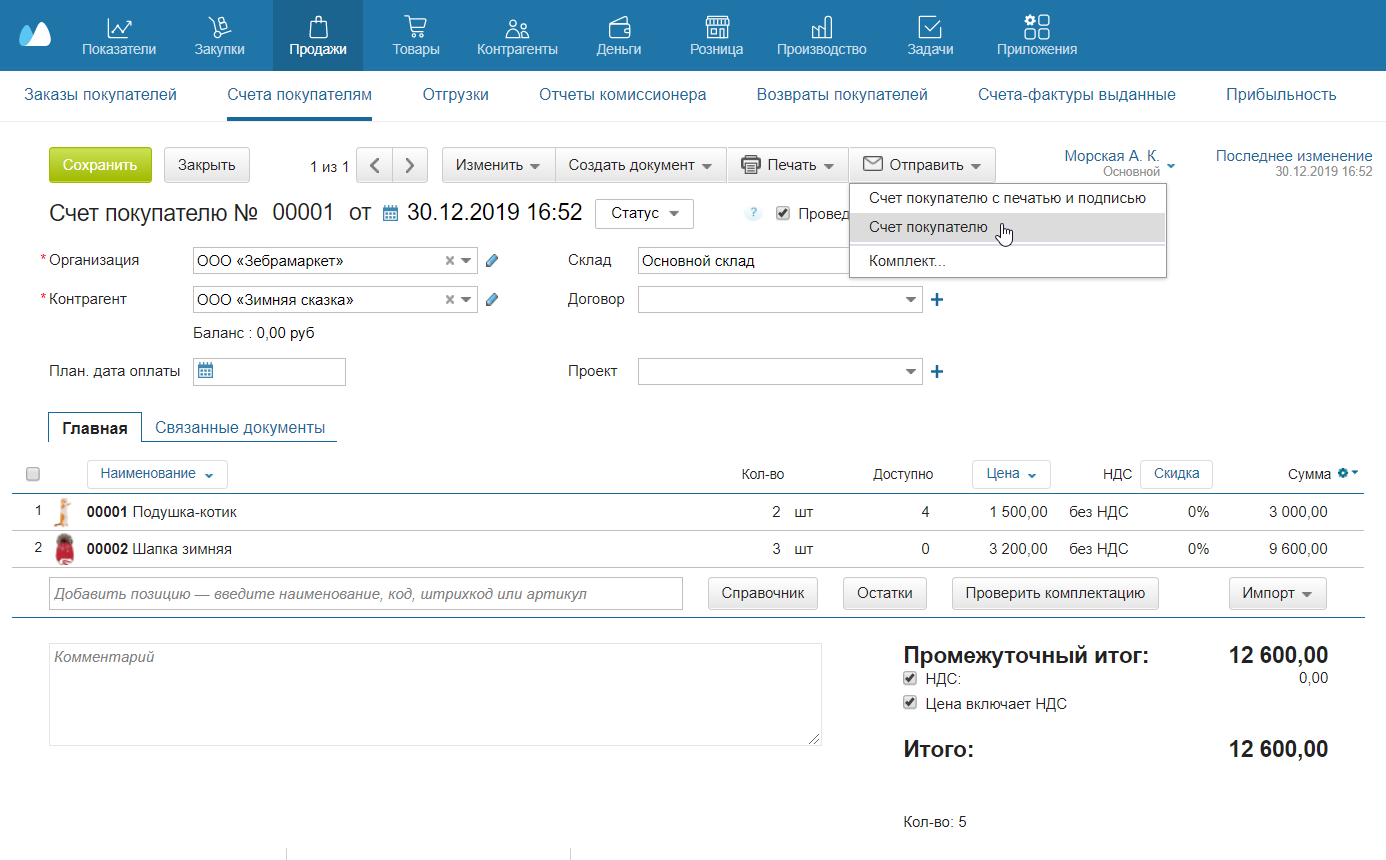Screen dimensions: 1386x860
Task: Click the edit pencil next to Организация
Action: point(491,261)
